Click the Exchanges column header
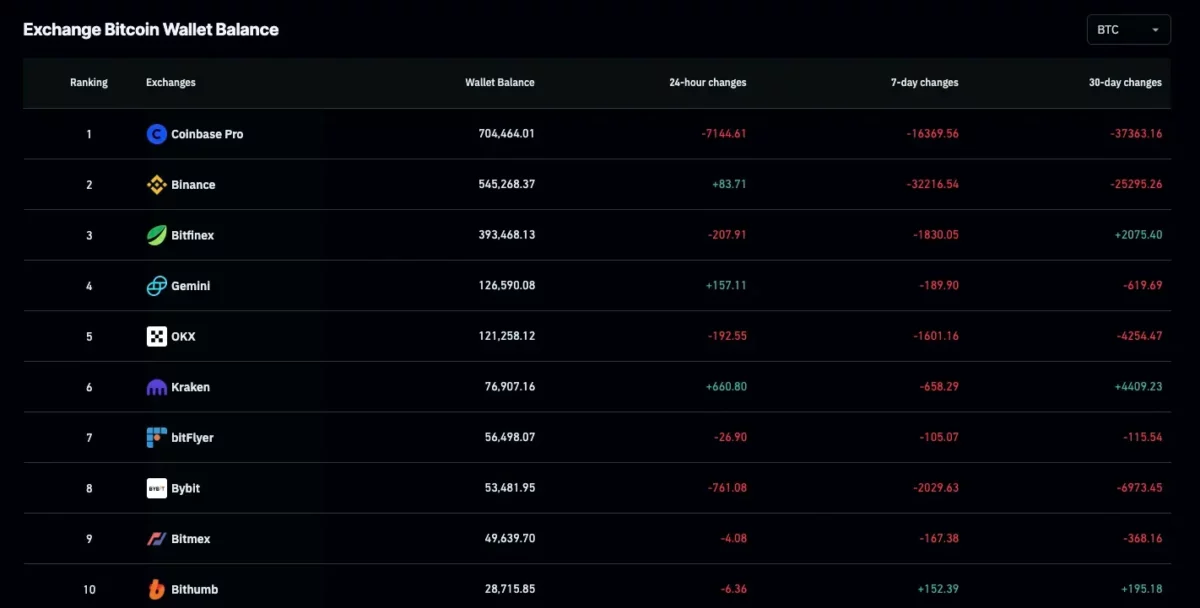1200x608 pixels. tap(171, 83)
